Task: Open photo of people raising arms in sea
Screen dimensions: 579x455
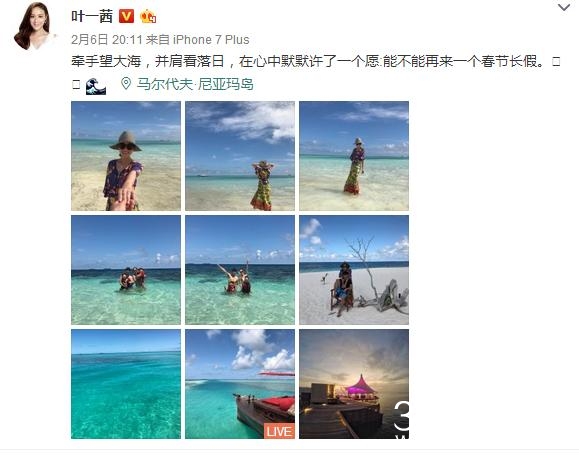Action: (x=240, y=270)
